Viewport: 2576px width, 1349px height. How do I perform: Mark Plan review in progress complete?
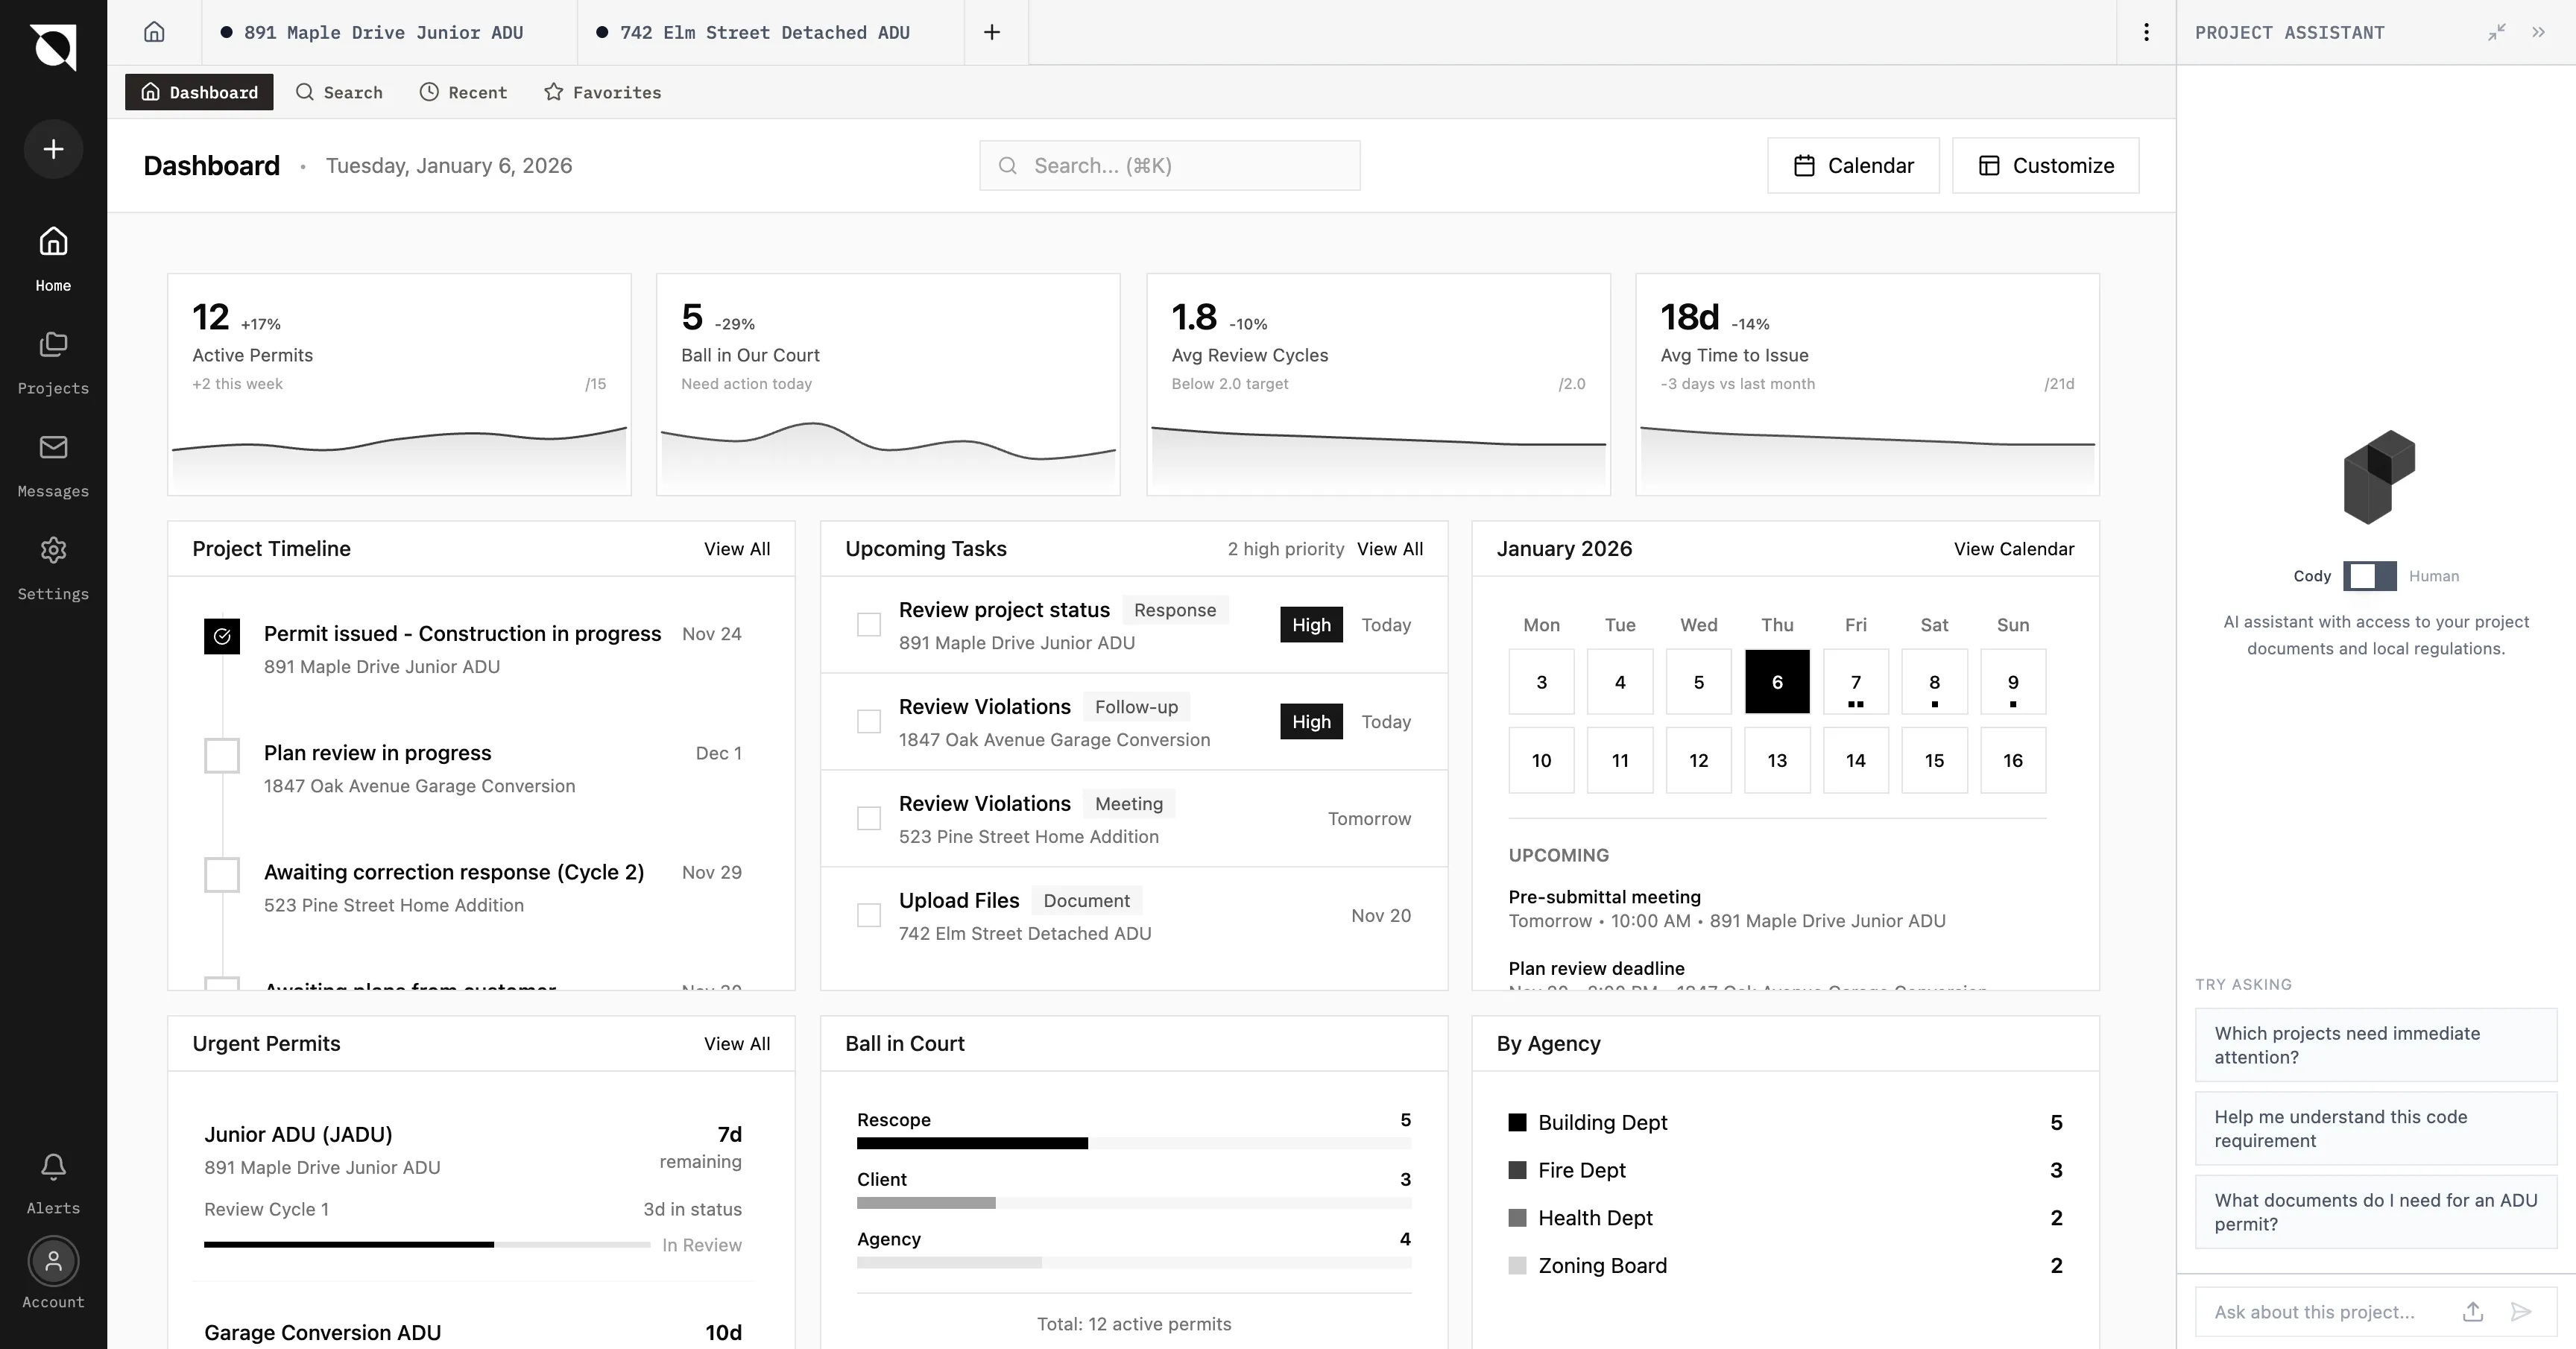[222, 756]
